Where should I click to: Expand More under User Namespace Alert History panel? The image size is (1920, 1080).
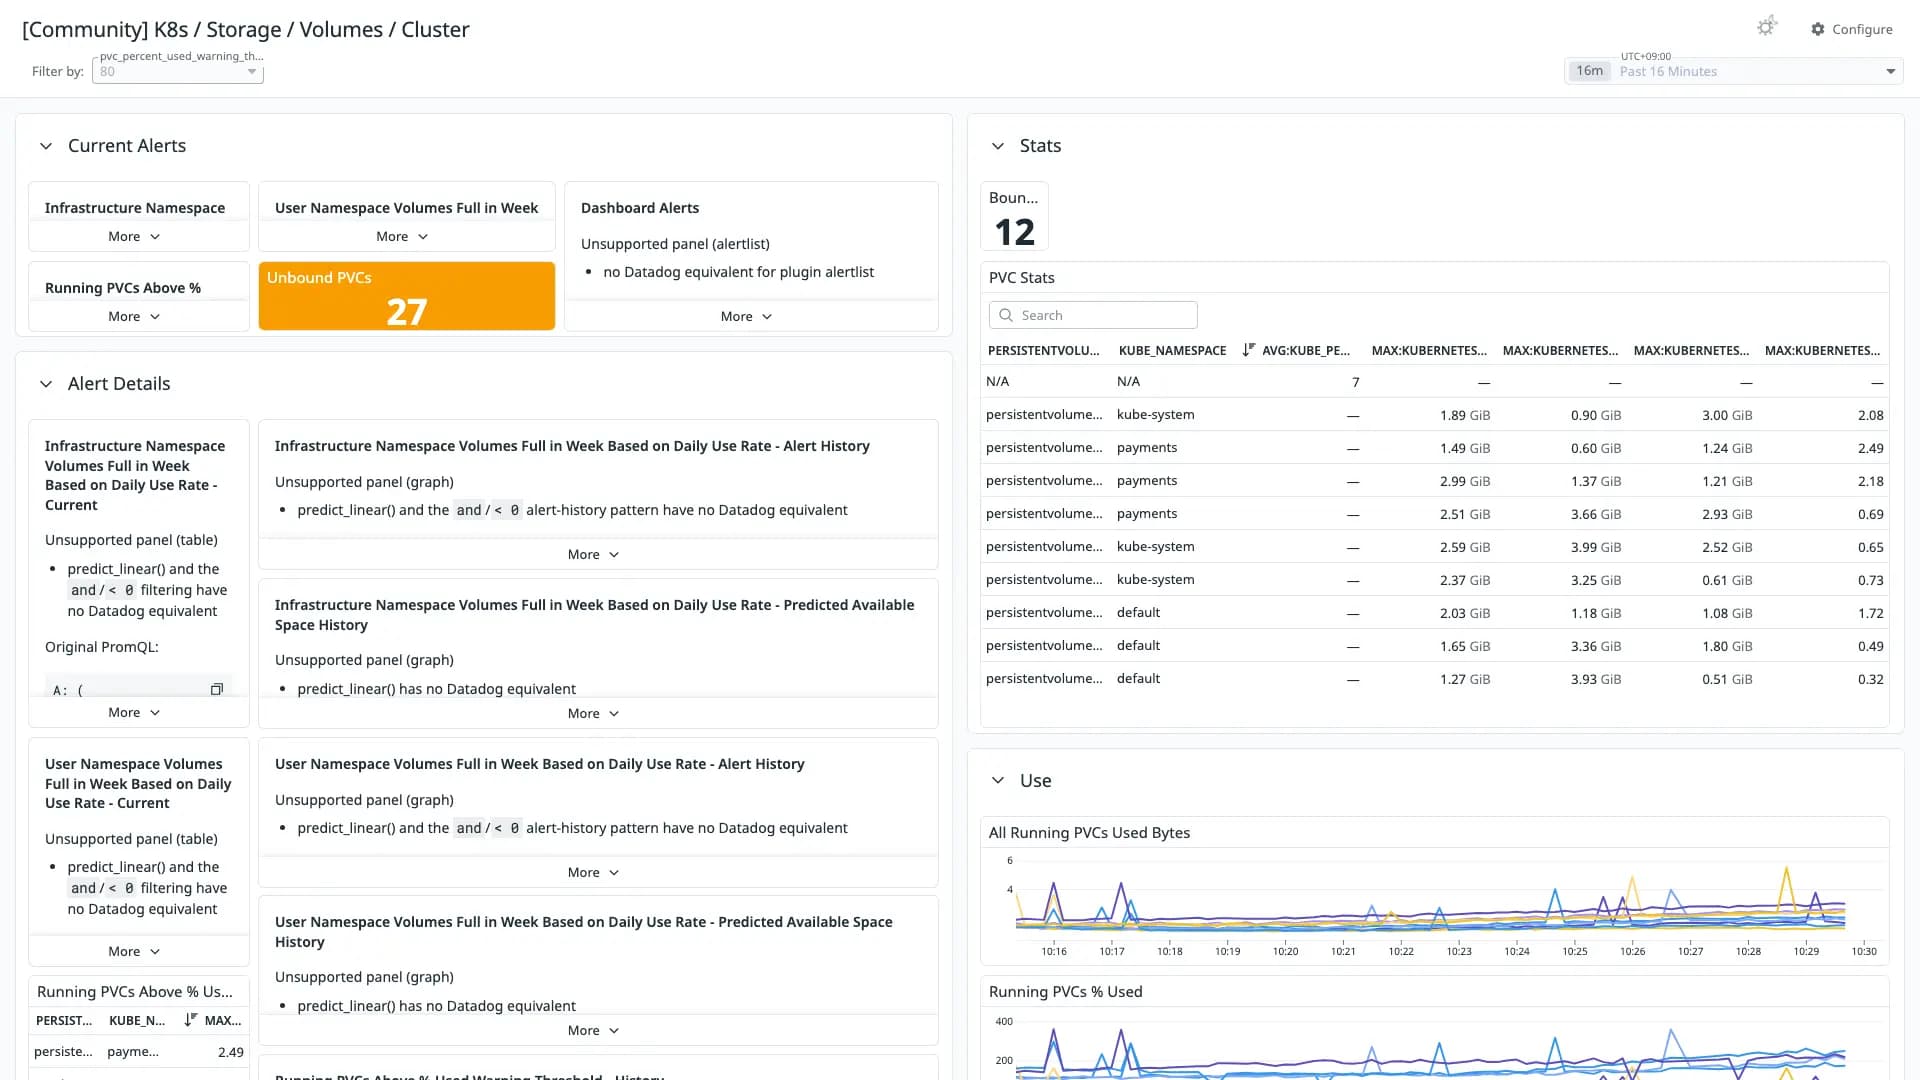pyautogui.click(x=593, y=873)
